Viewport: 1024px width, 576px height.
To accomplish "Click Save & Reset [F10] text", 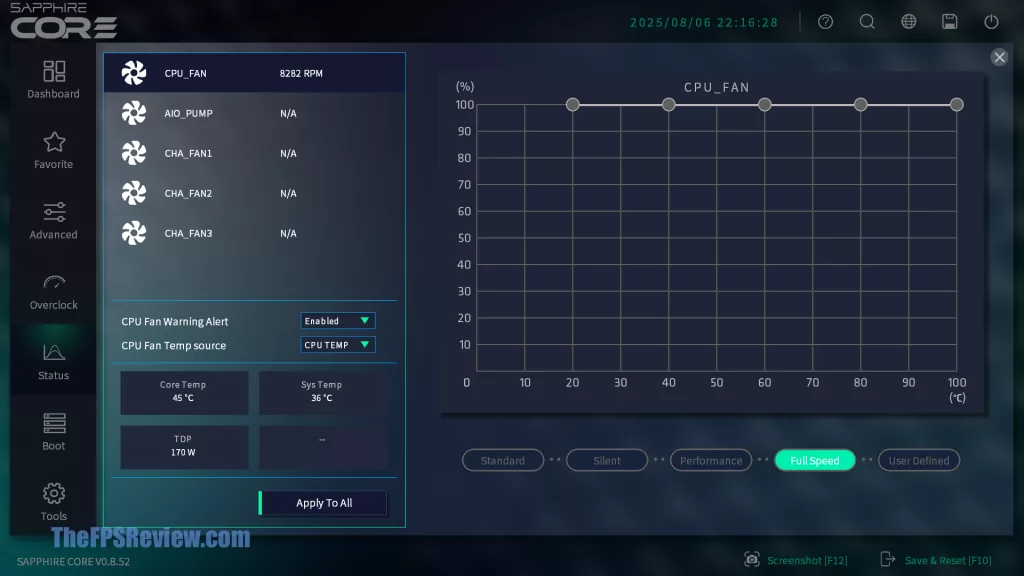I will pos(948,560).
